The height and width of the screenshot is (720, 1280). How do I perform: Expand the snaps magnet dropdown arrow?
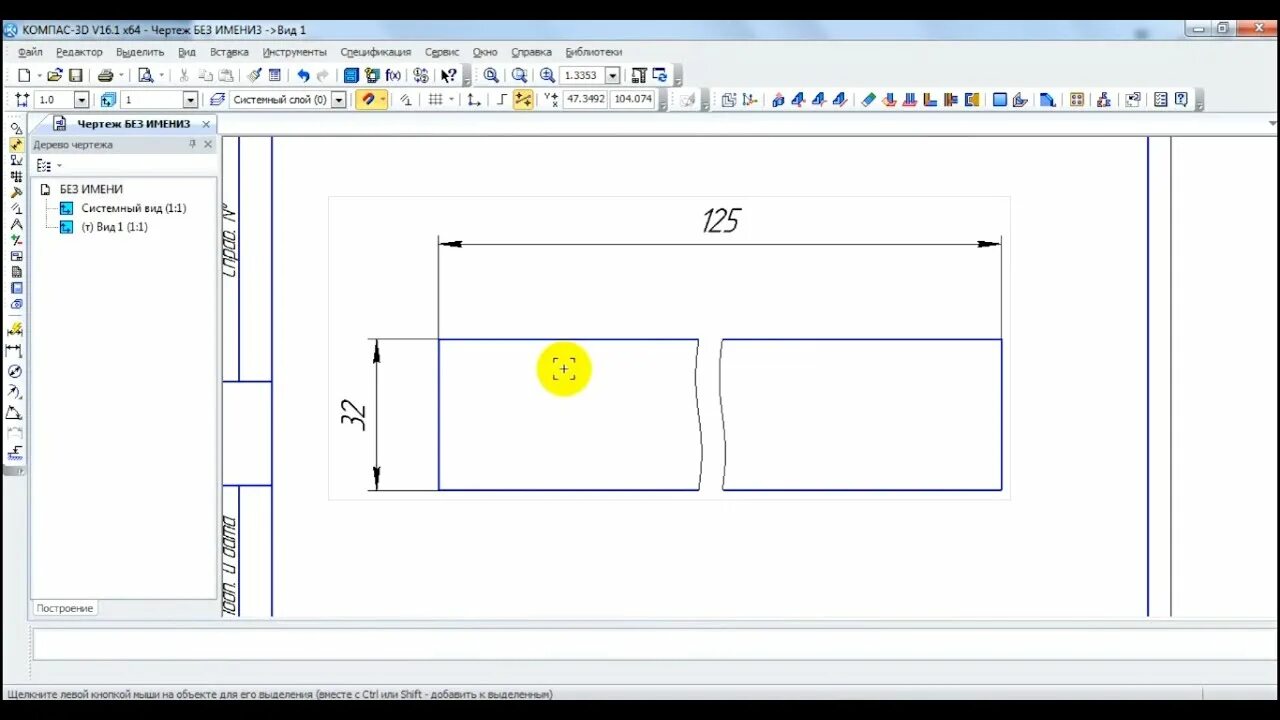pos(383,100)
